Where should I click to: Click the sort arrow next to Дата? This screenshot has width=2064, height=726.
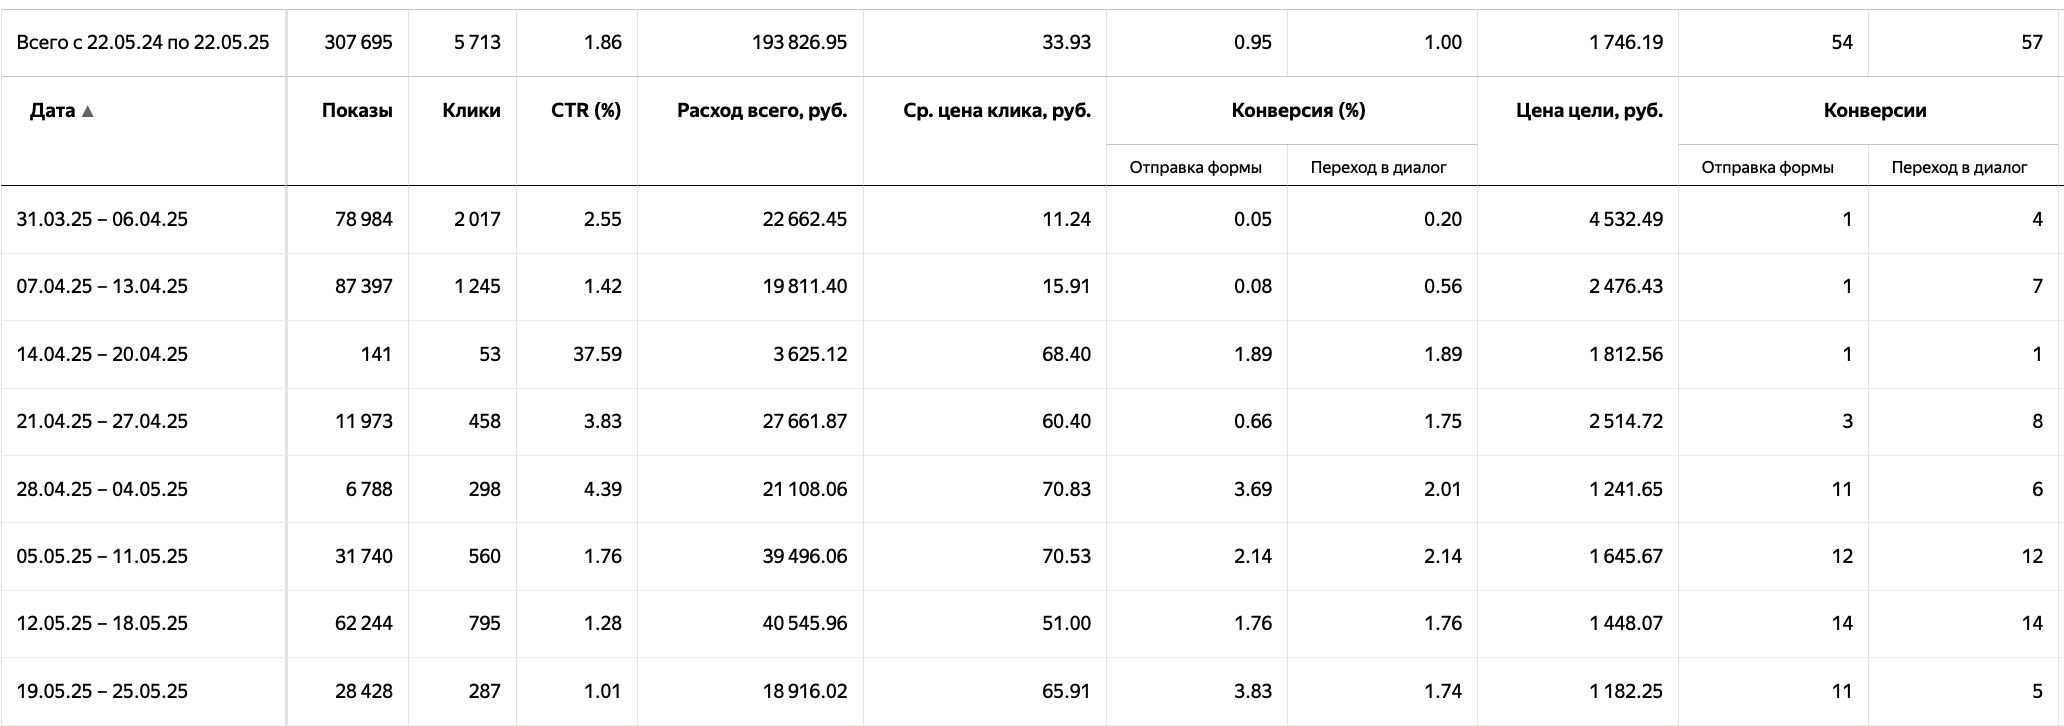88,111
